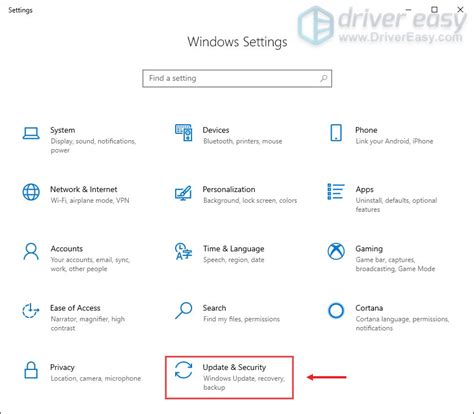
Task: Click 'Bluetooth, printers, mouse' description
Action: (243, 141)
